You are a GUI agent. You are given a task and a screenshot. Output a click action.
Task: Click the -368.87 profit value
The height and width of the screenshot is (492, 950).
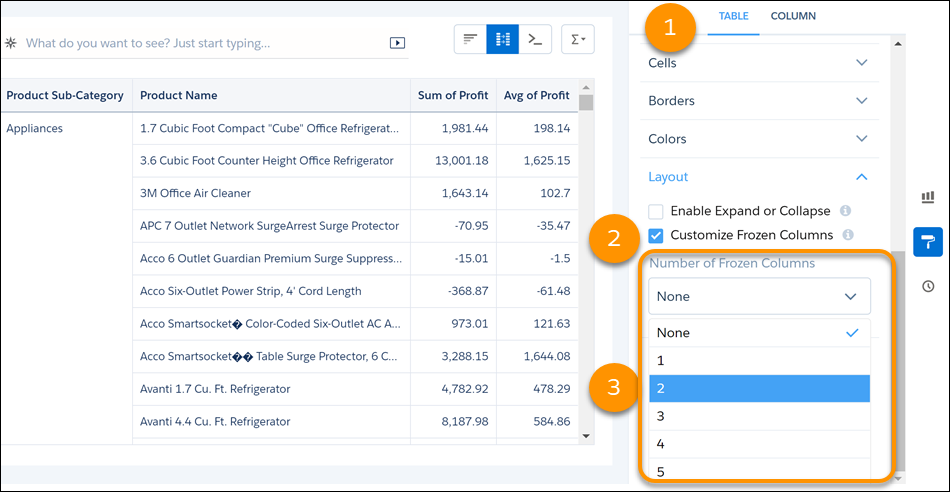point(468,291)
